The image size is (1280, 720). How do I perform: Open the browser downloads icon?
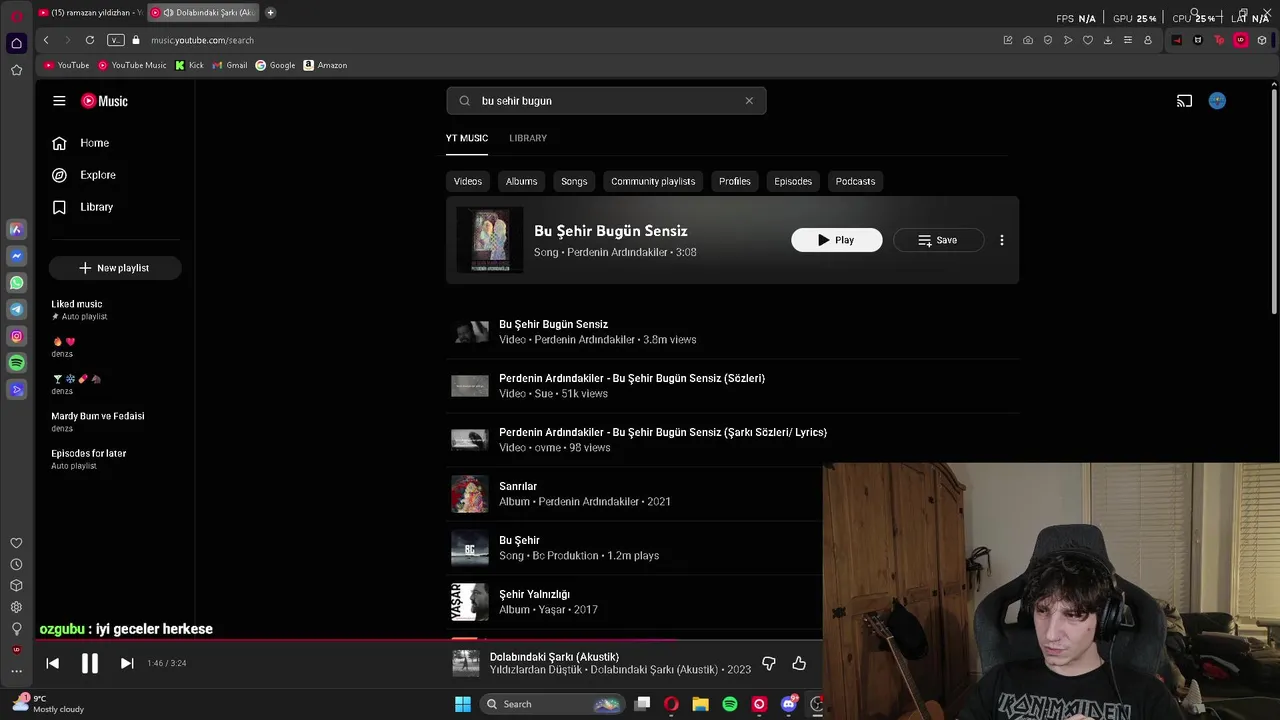coord(1108,40)
